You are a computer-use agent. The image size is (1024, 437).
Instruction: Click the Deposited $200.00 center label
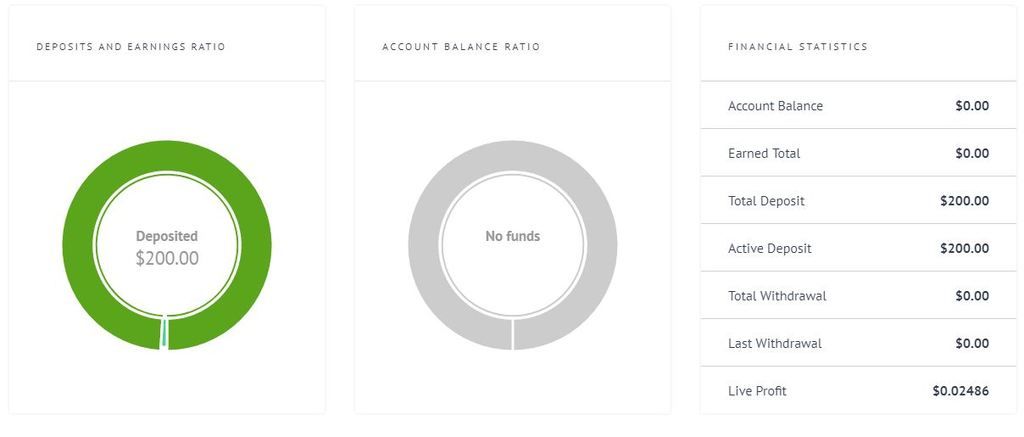(167, 248)
